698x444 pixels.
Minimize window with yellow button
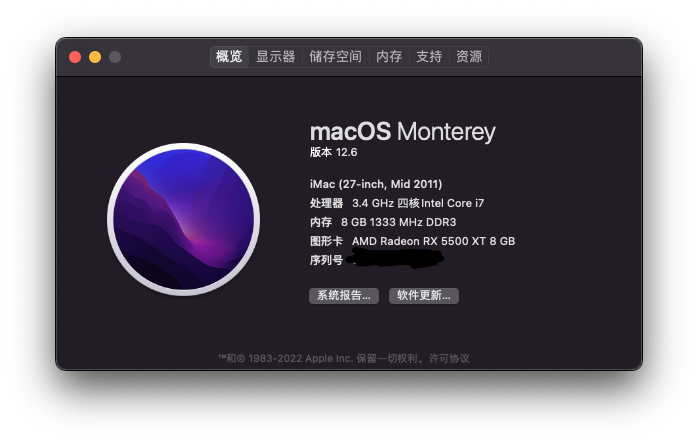[x=95, y=57]
